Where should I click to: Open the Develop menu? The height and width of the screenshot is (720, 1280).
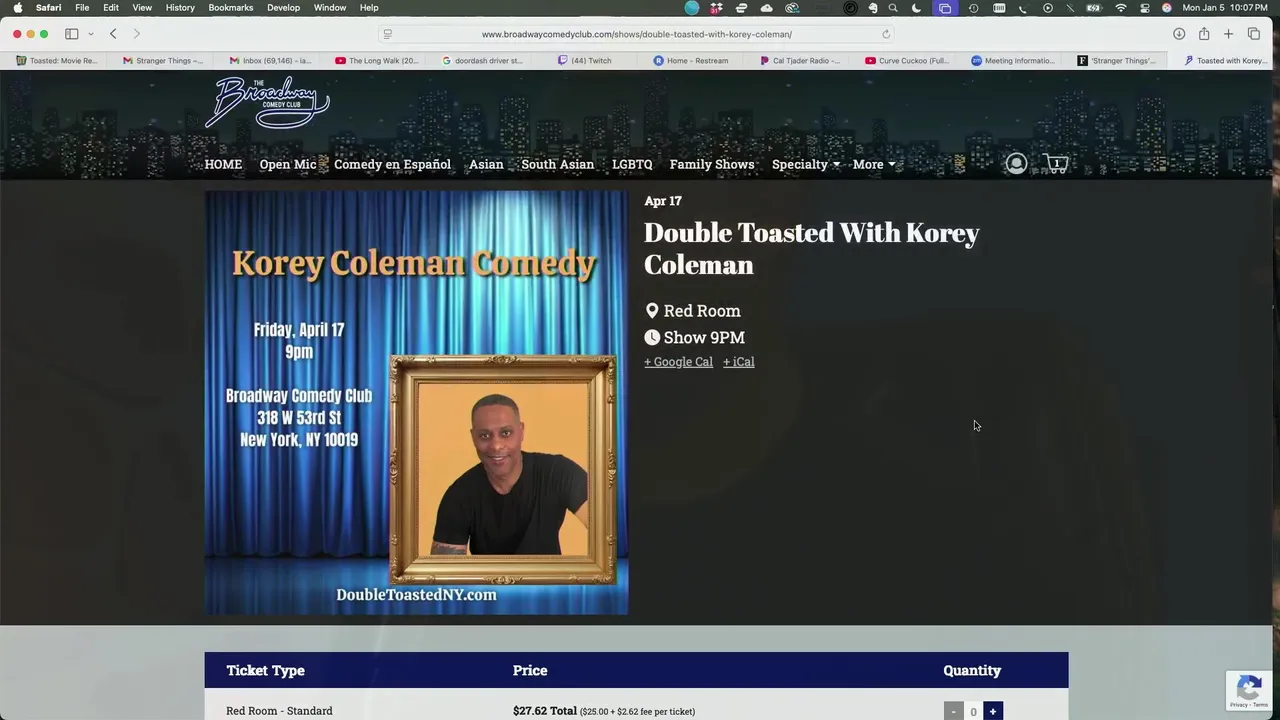point(283,8)
